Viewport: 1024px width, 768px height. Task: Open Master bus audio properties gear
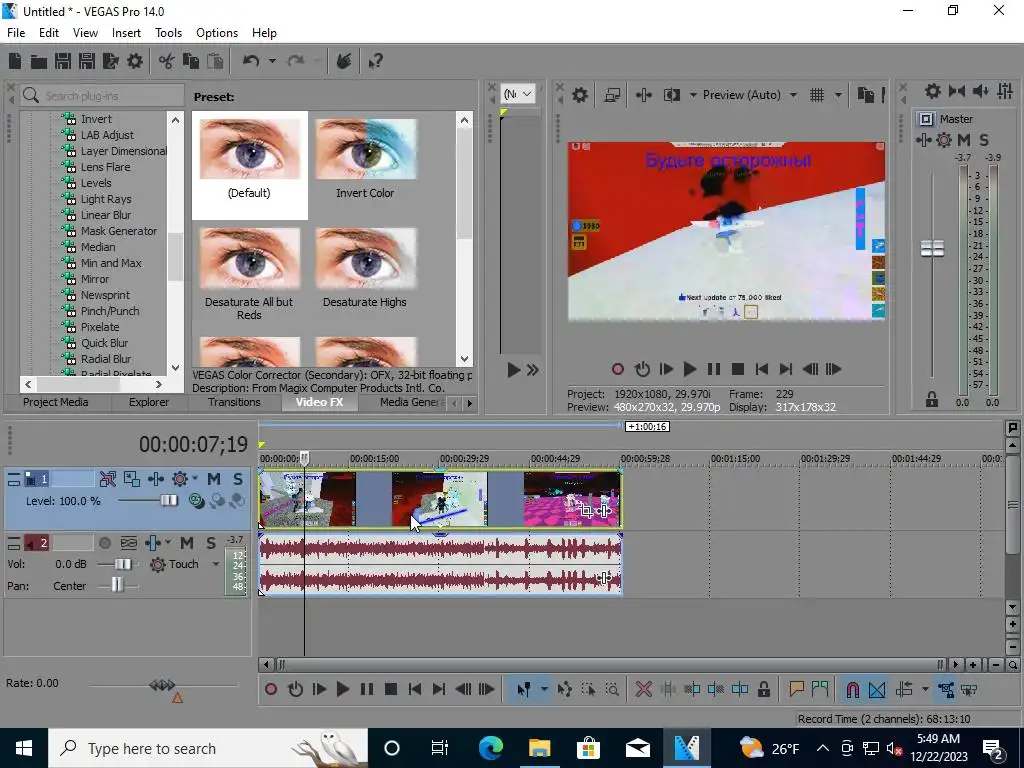point(944,139)
